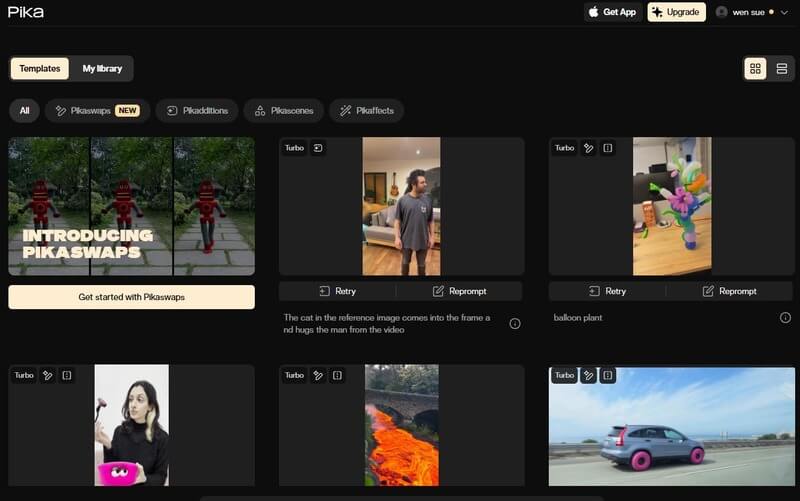Switch to list view layout
Viewport: 800px width, 501px height.
pyautogui.click(x=782, y=68)
